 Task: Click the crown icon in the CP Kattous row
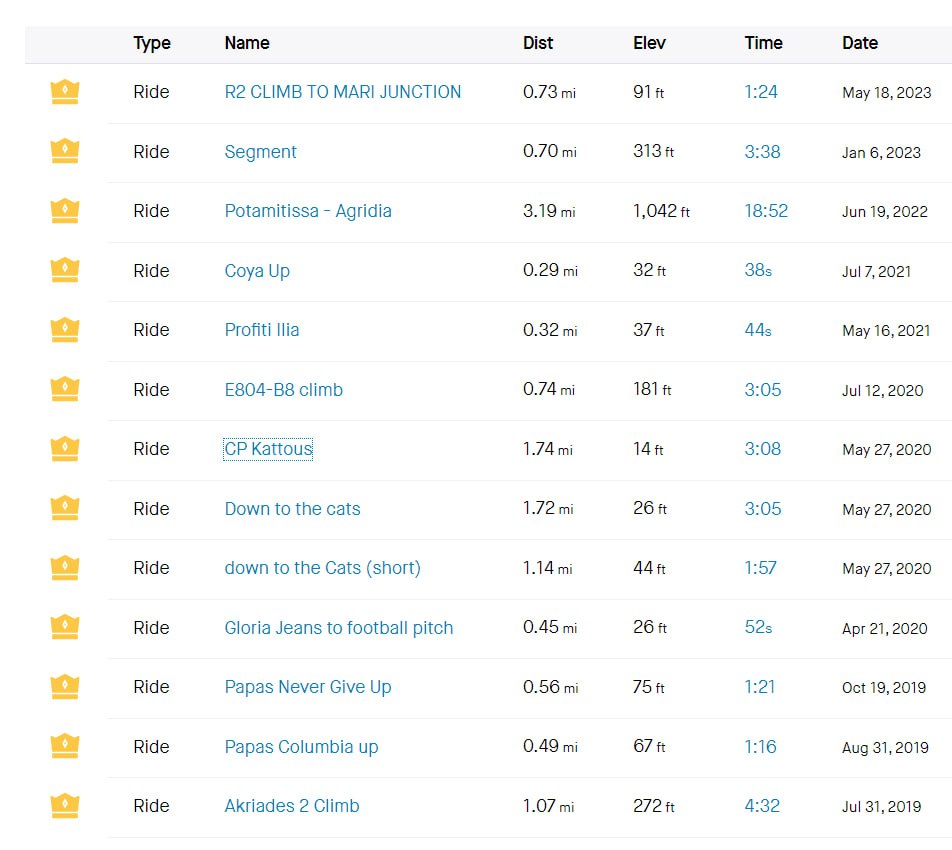(x=65, y=449)
